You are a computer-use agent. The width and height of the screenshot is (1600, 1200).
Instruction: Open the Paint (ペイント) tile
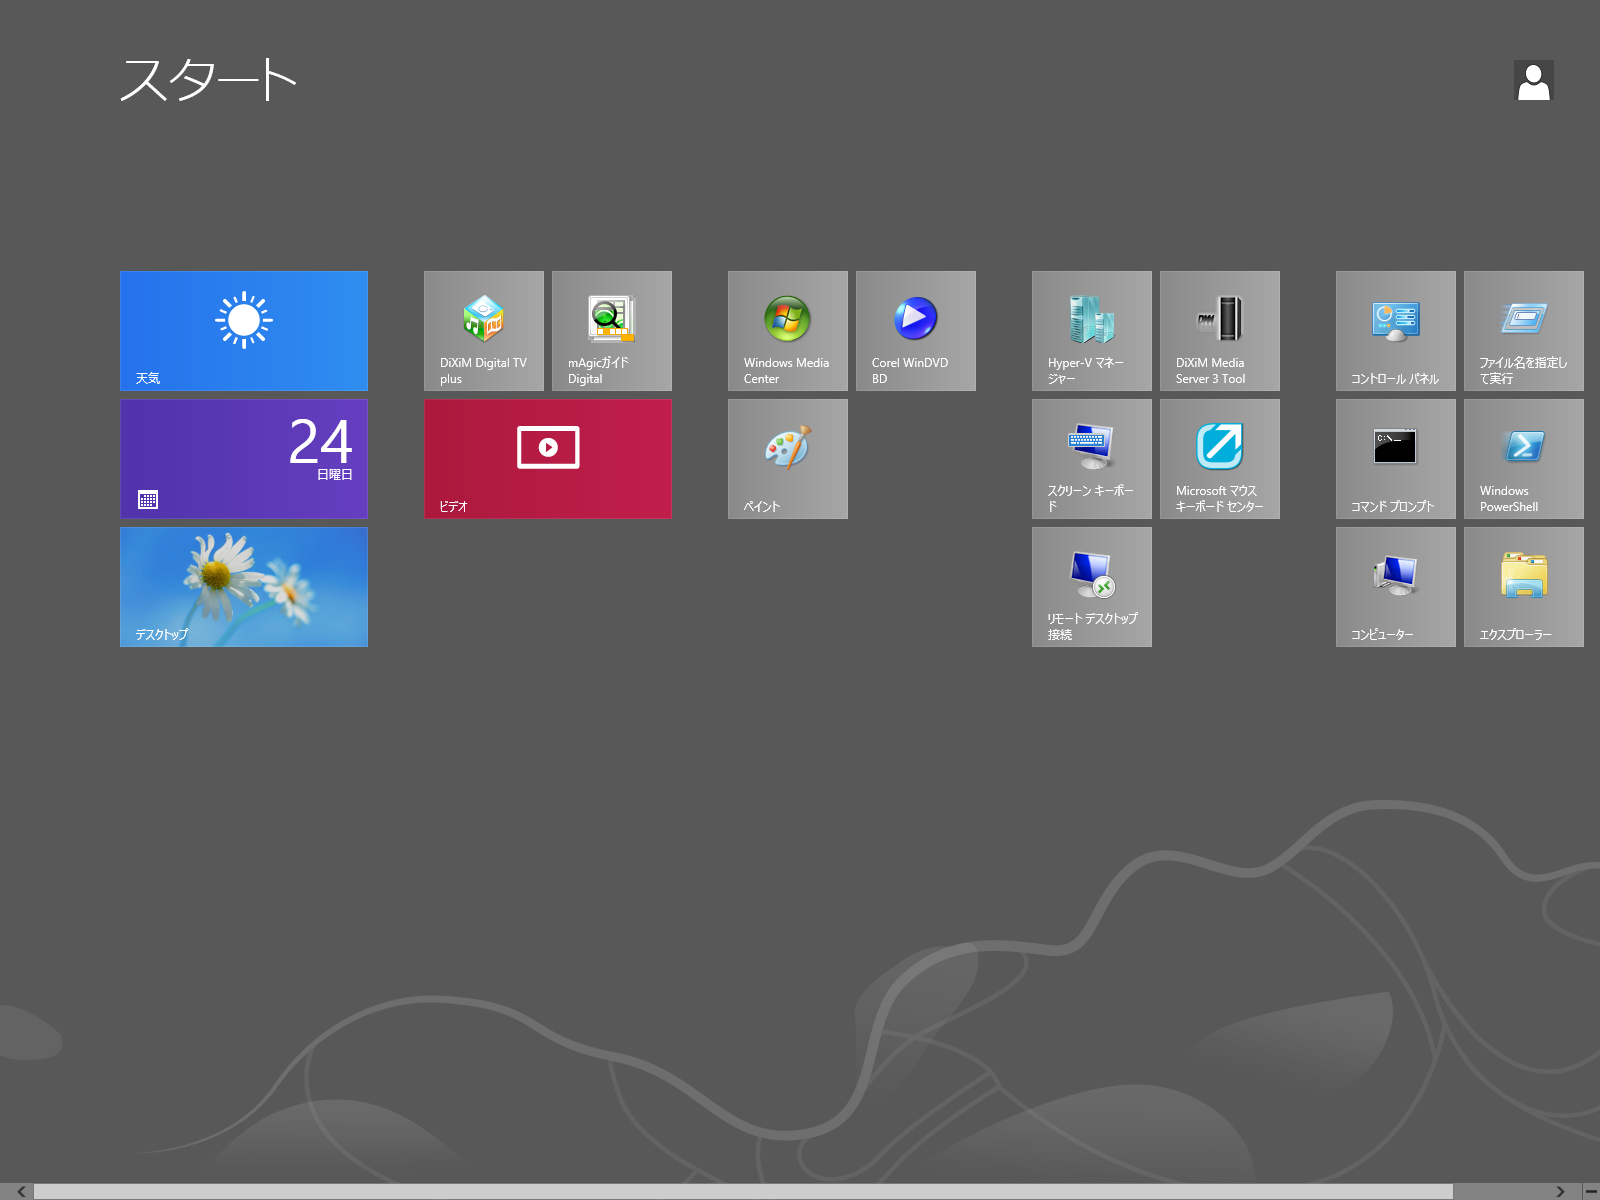[787, 459]
